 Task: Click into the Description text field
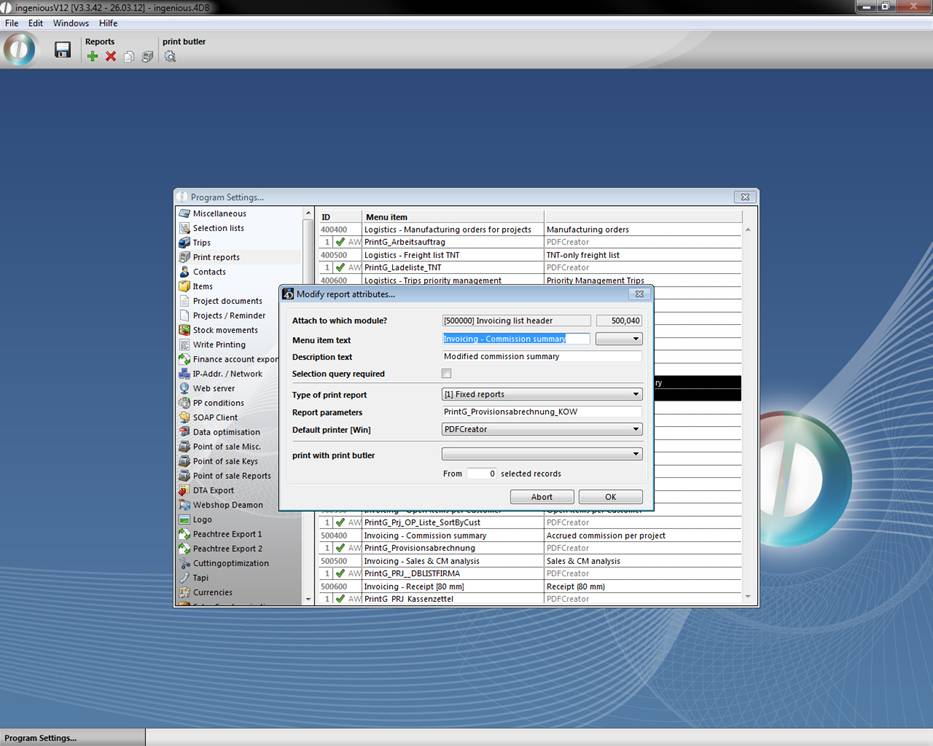pos(541,356)
